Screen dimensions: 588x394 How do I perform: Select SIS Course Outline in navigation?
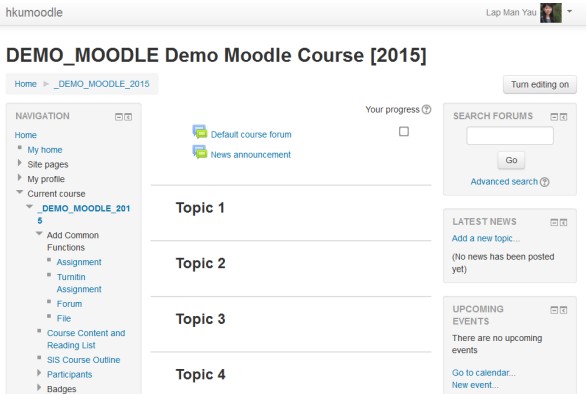click(83, 360)
